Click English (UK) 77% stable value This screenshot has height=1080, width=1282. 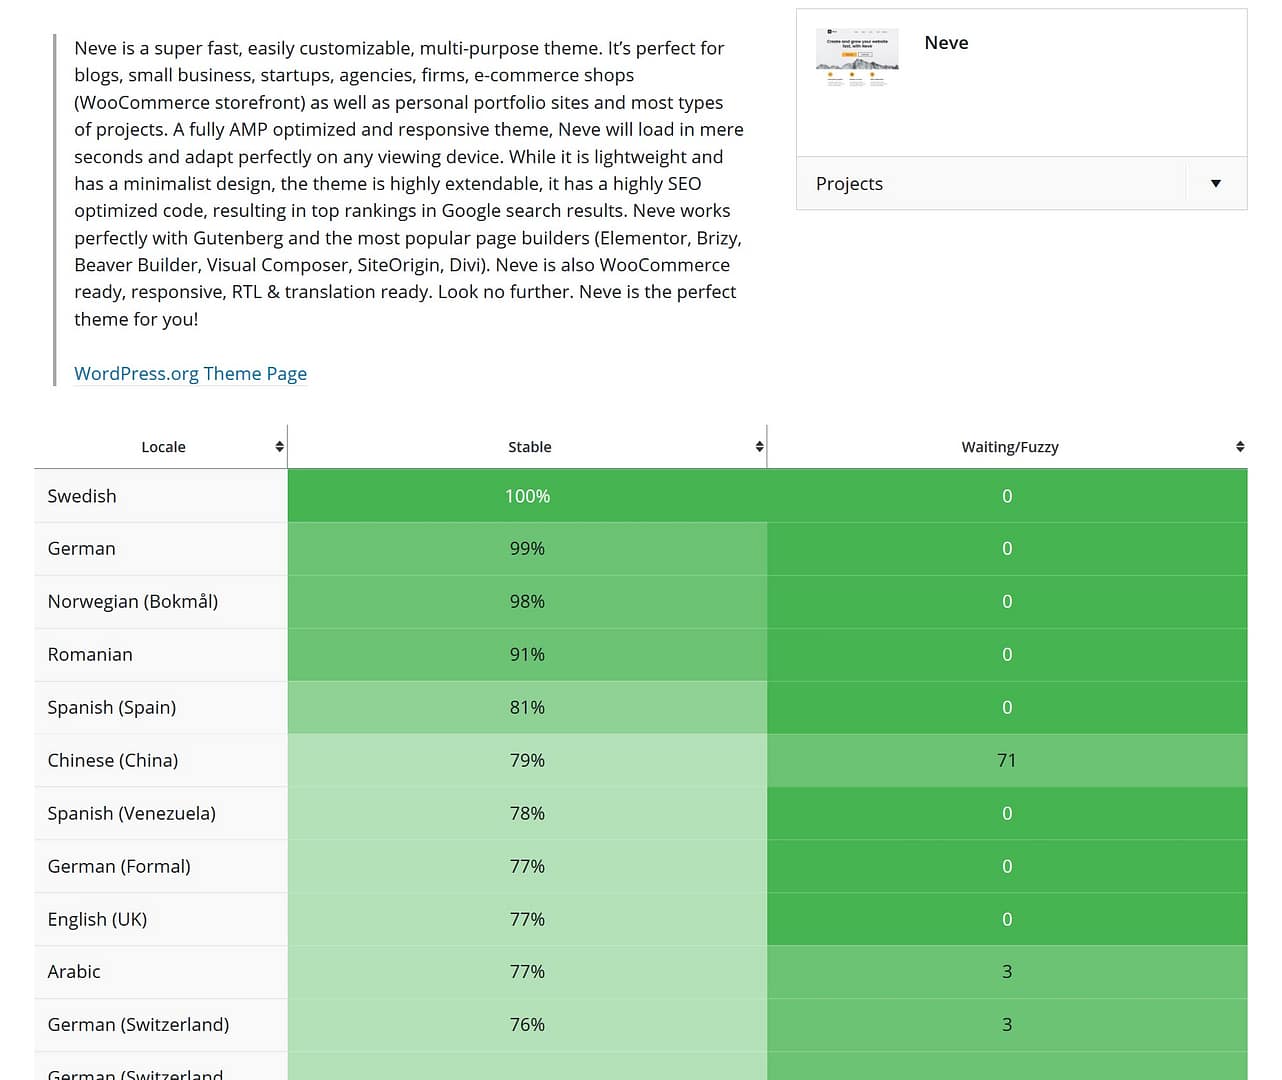527,919
